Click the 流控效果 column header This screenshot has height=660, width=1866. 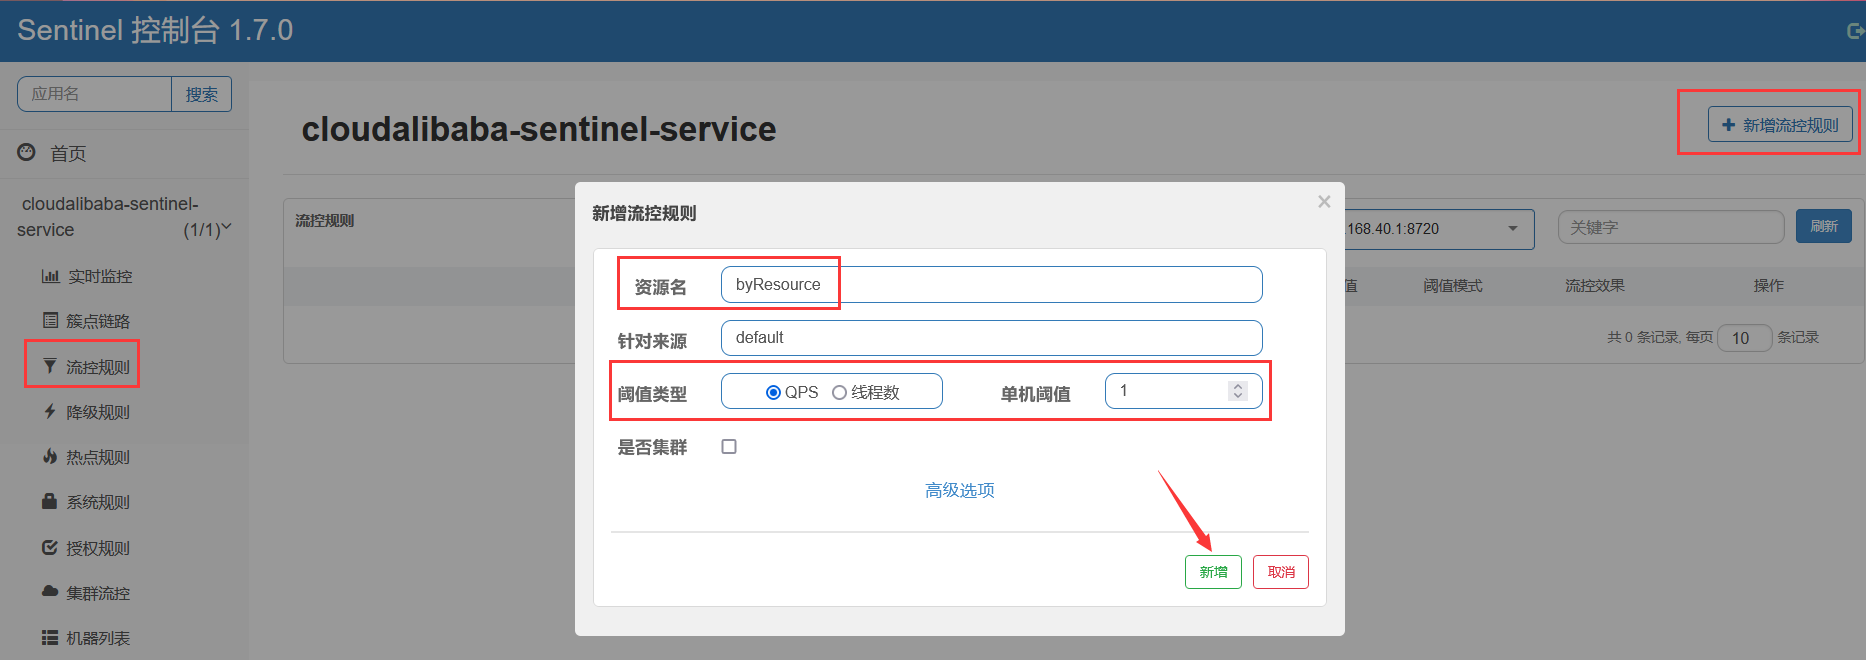[x=1595, y=286]
